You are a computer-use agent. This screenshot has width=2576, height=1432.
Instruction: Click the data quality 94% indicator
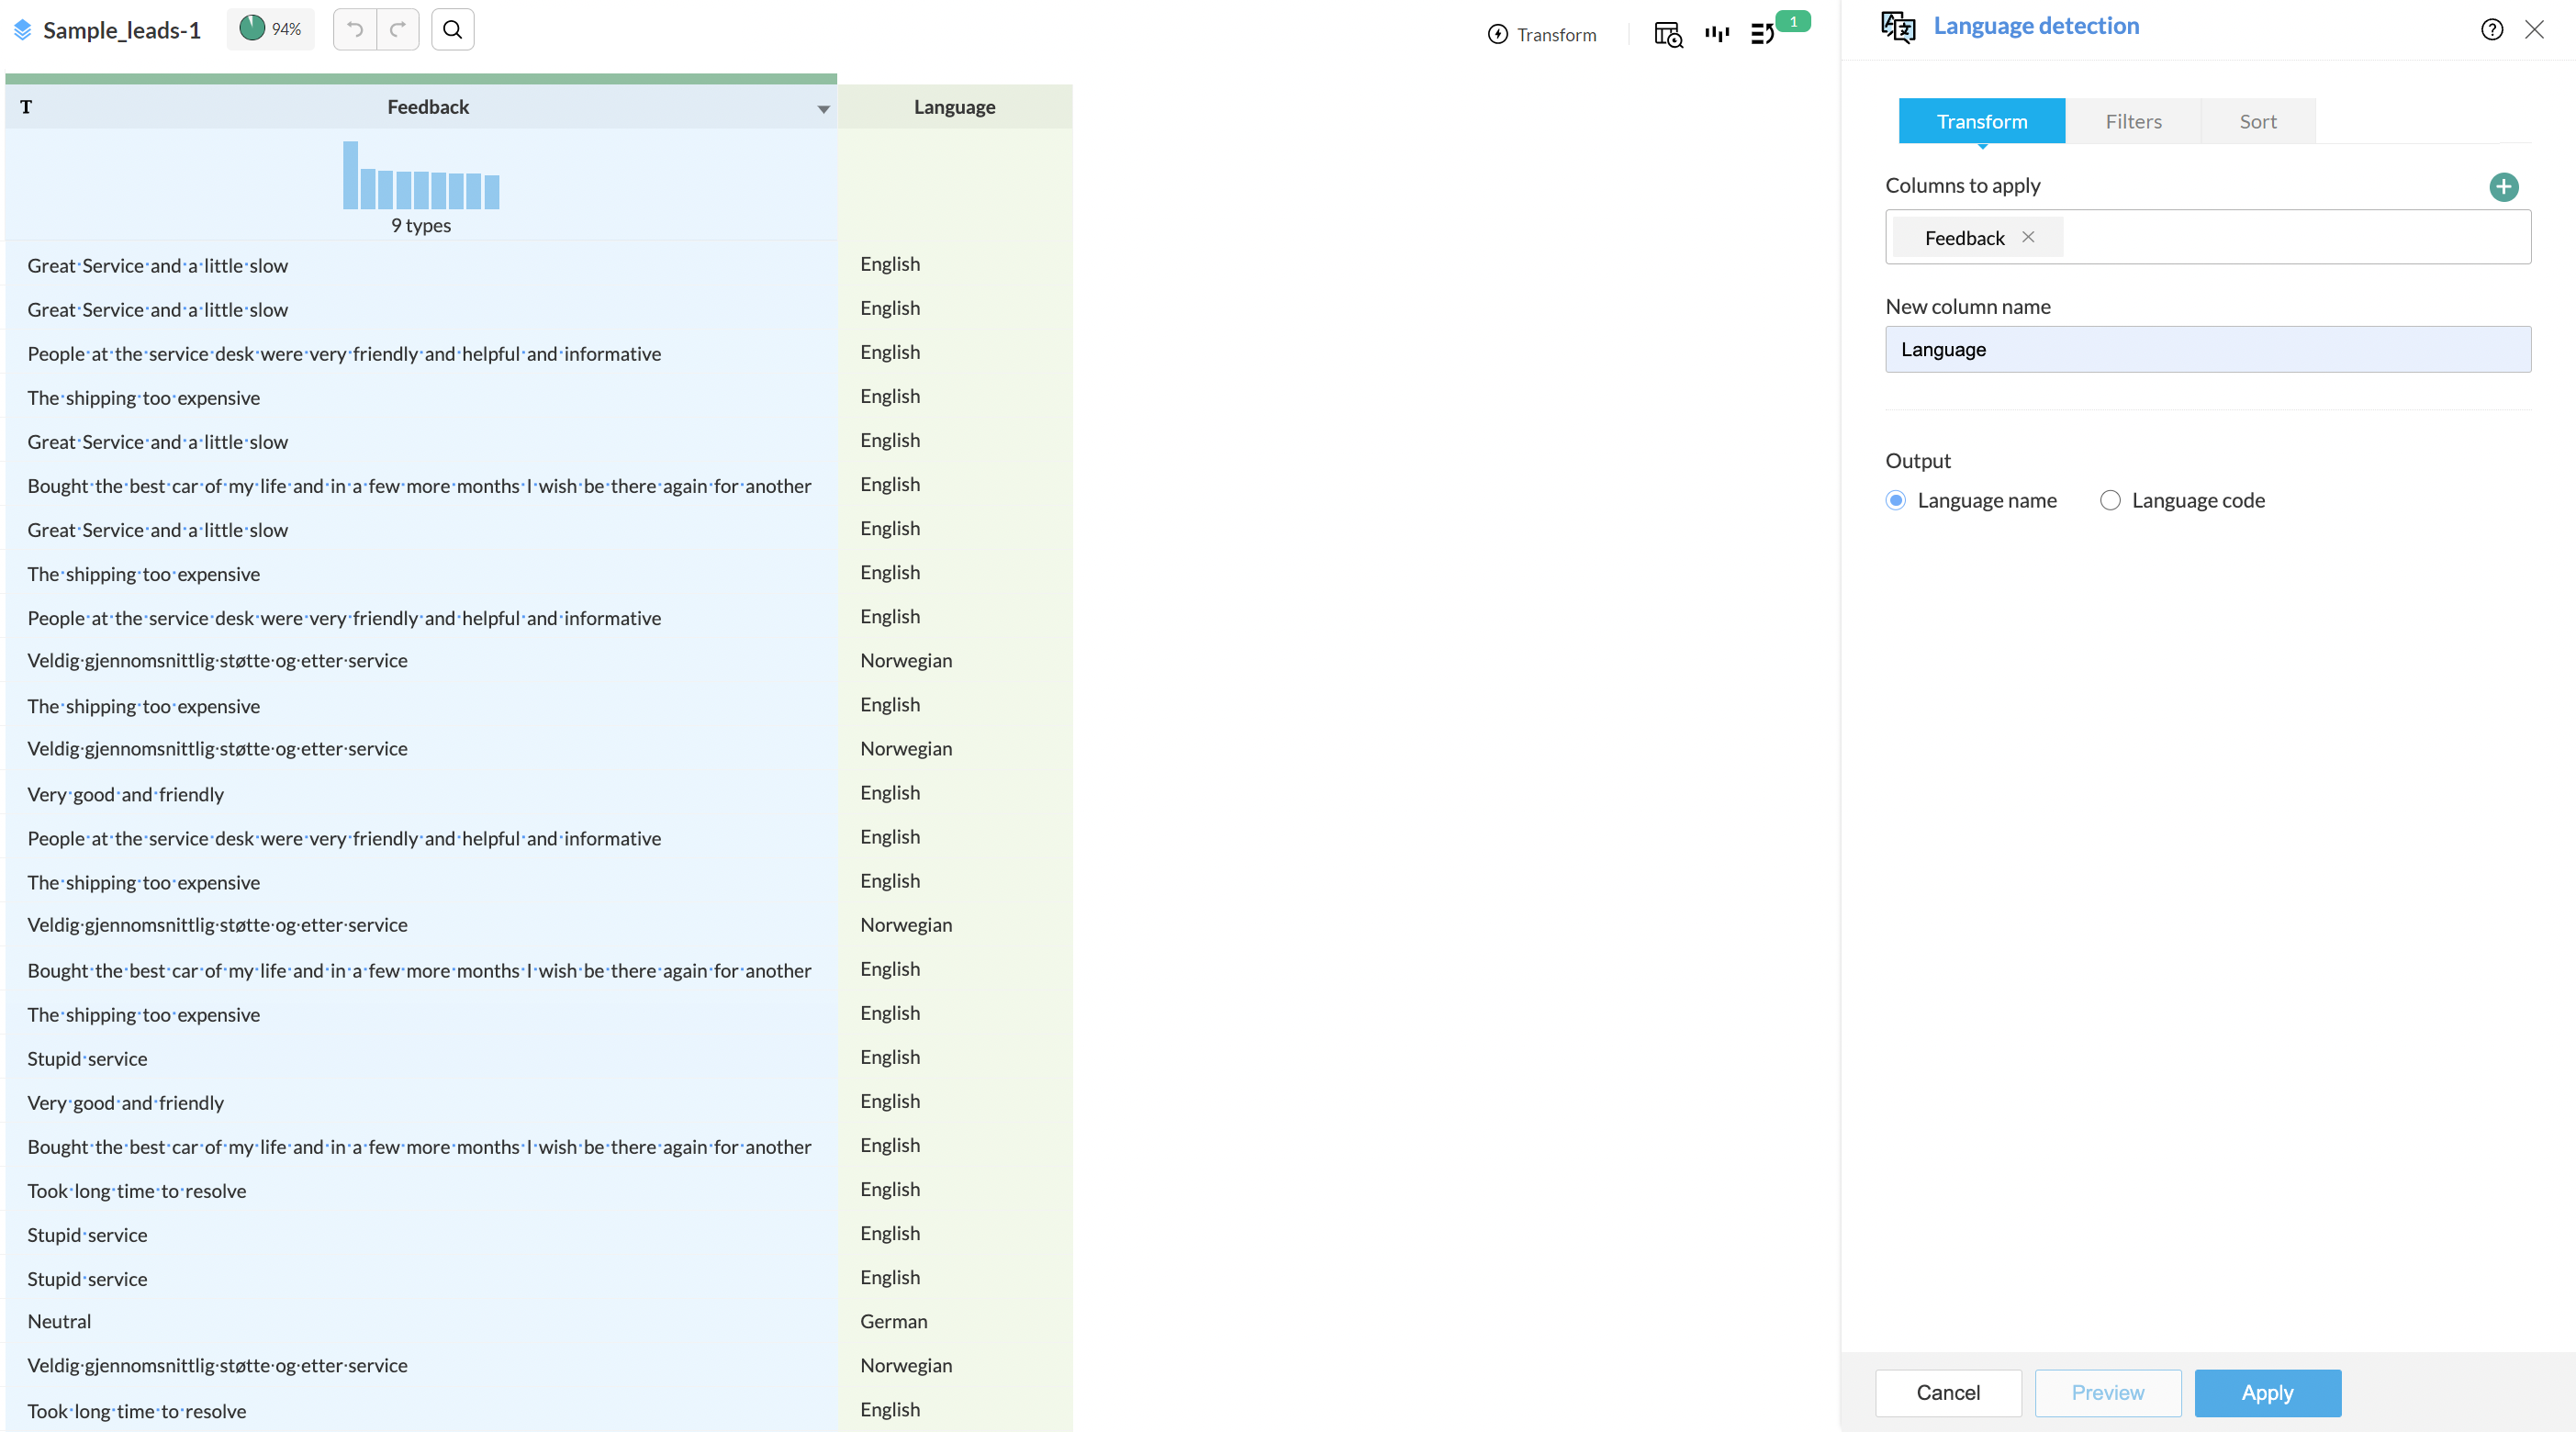pyautogui.click(x=271, y=30)
